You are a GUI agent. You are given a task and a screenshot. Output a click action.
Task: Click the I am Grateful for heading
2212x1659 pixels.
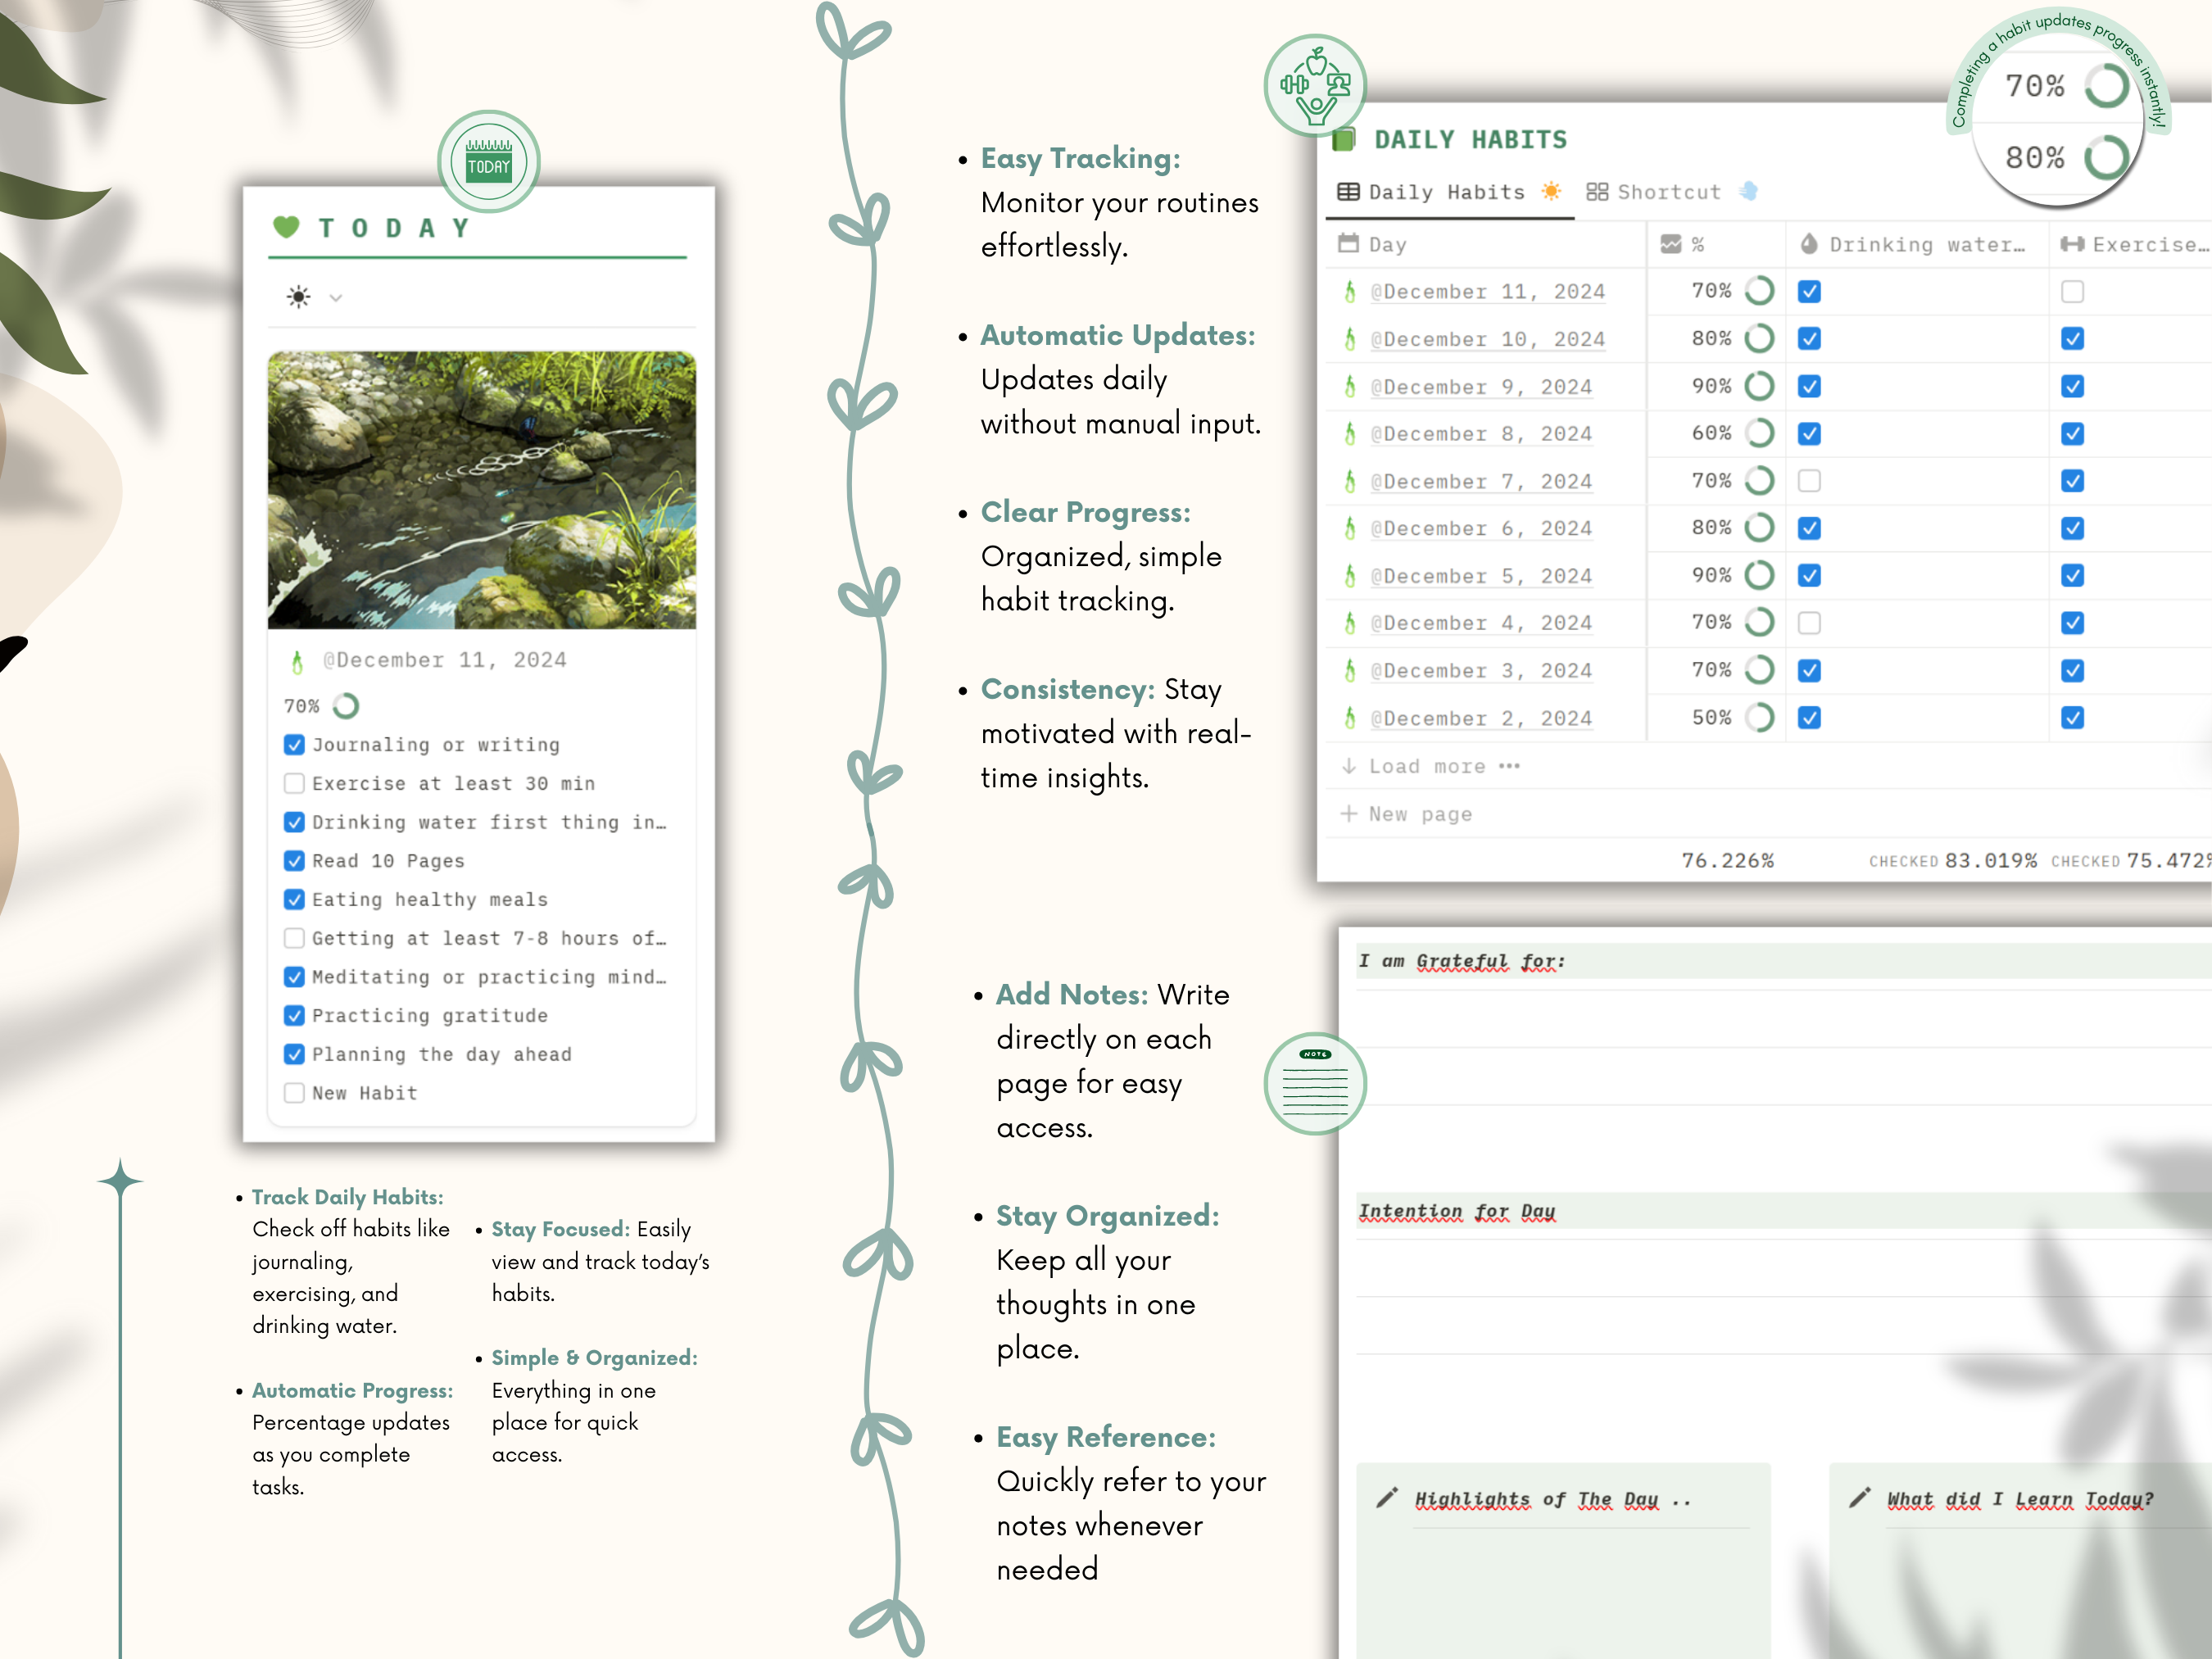(x=1461, y=961)
